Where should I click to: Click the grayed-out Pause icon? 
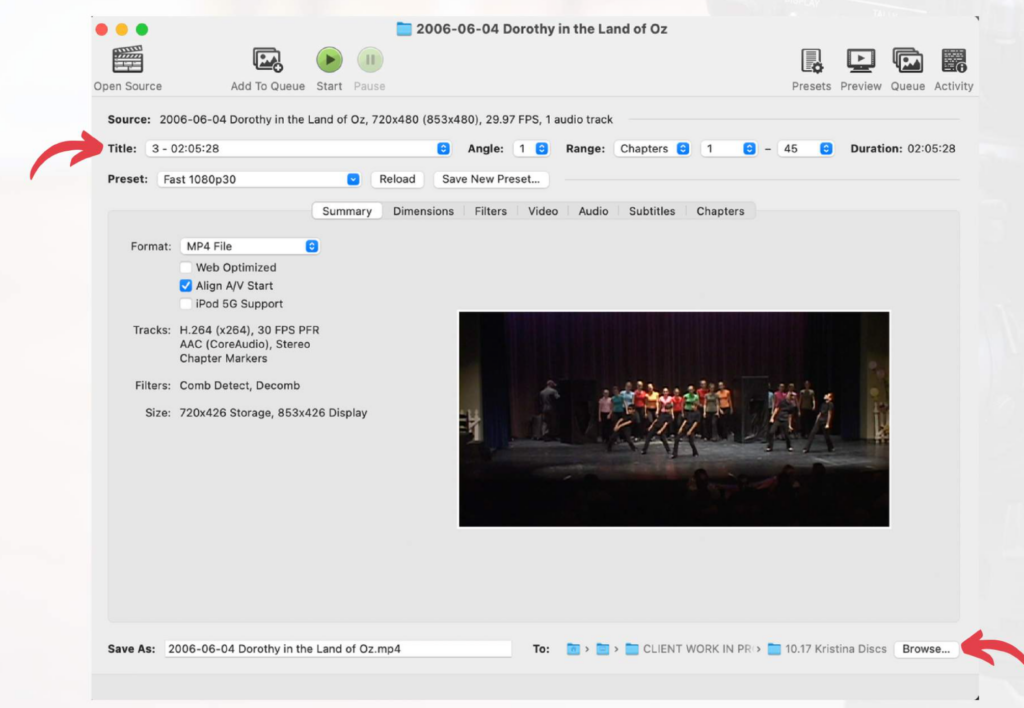pyautogui.click(x=369, y=59)
